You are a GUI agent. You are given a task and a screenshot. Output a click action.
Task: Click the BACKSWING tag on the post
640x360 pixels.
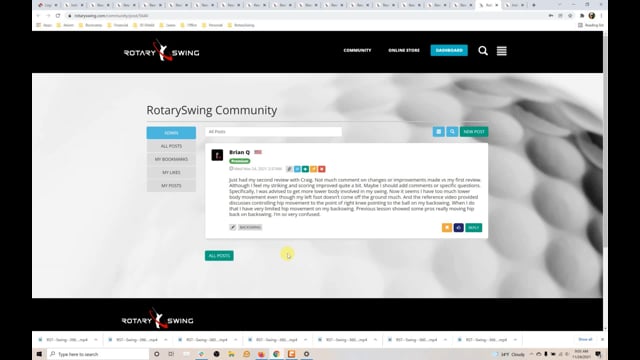[x=250, y=227]
